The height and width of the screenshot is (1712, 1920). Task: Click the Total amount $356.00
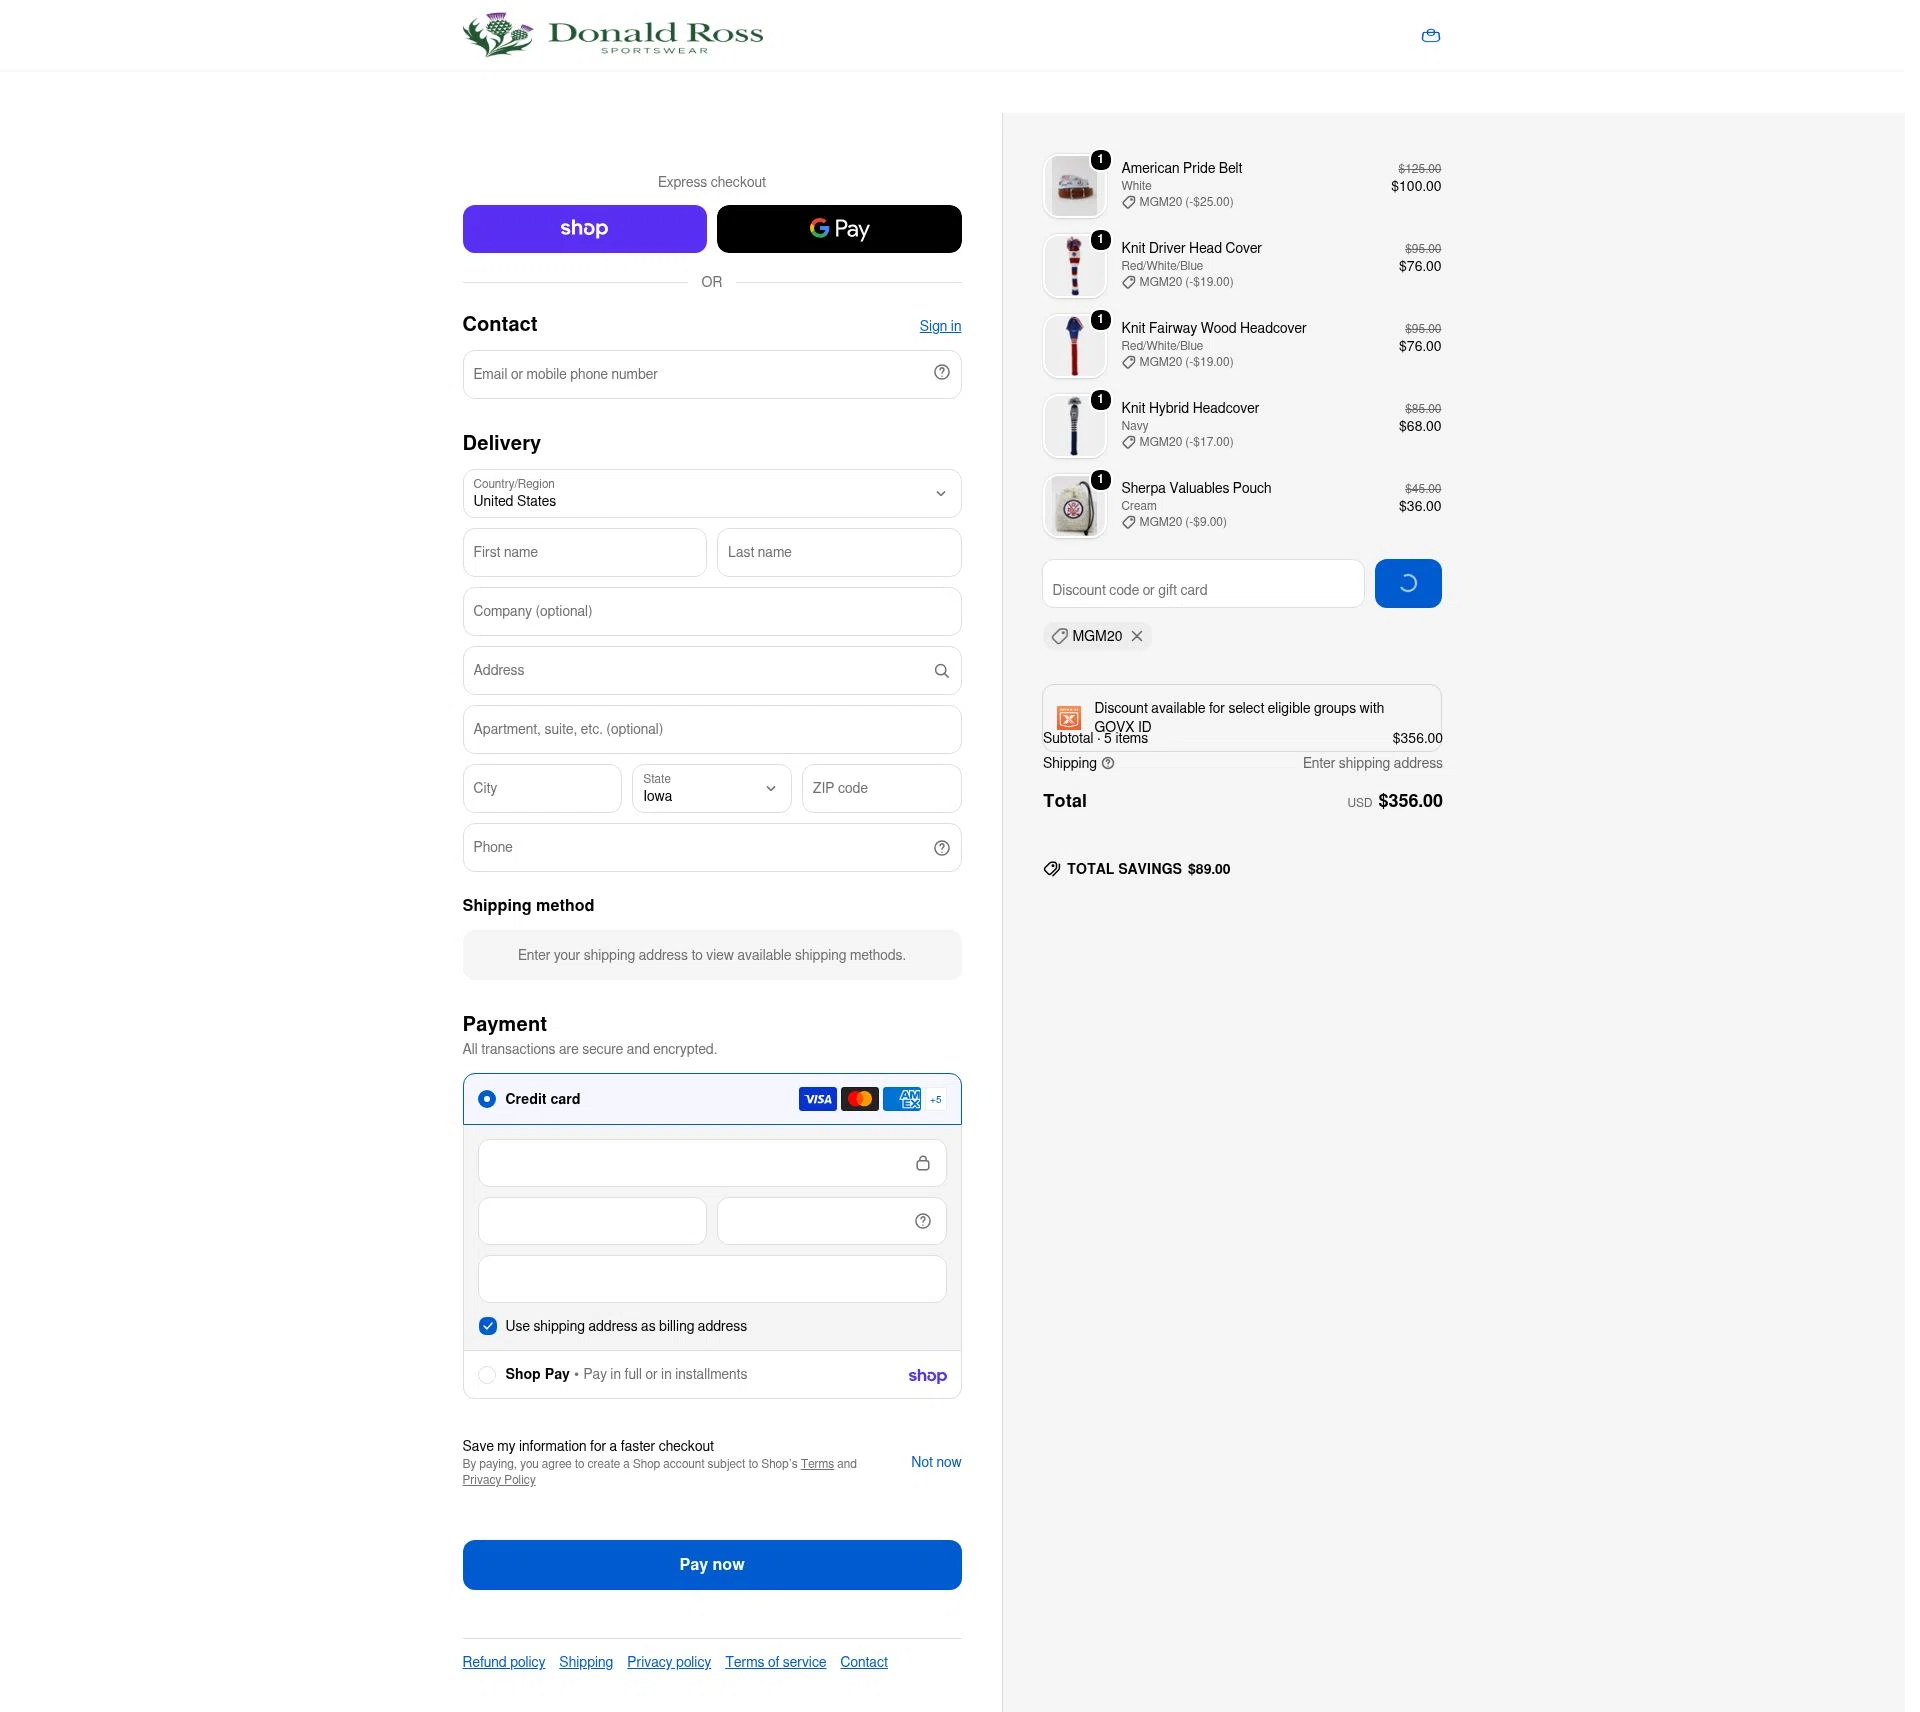[1410, 801]
